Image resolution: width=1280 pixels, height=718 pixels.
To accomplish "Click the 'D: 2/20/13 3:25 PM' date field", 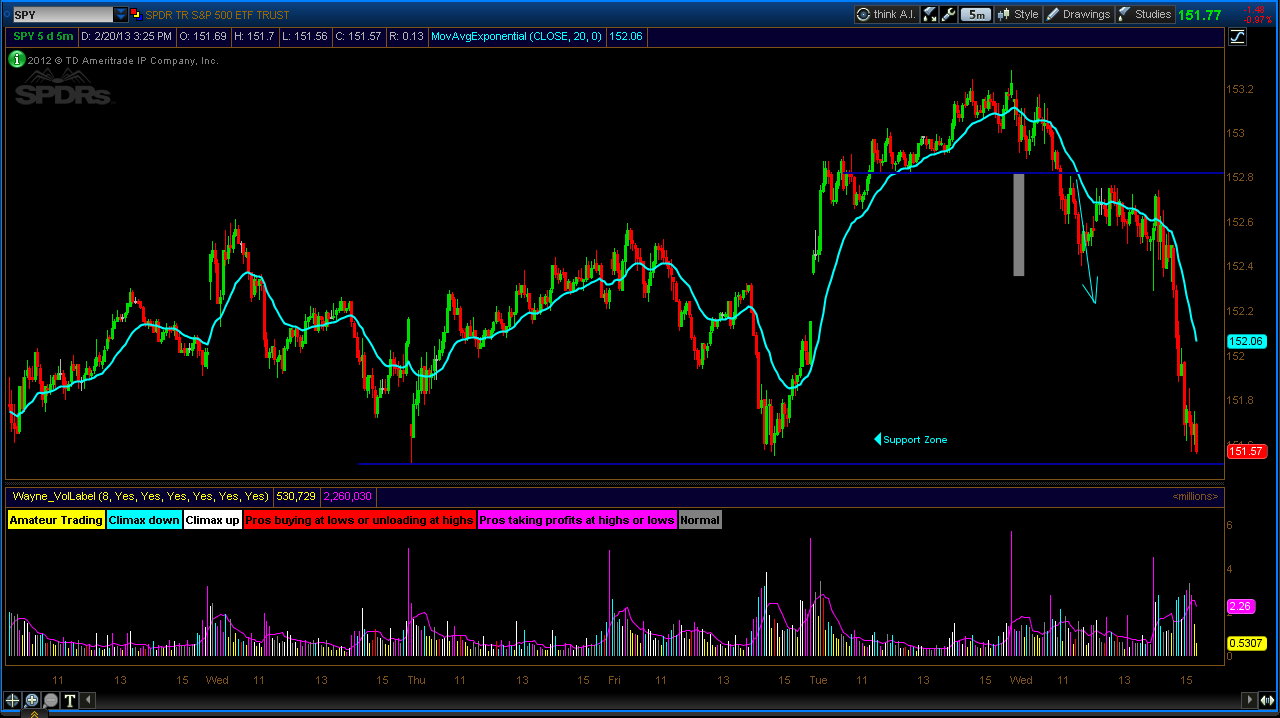I will point(126,36).
